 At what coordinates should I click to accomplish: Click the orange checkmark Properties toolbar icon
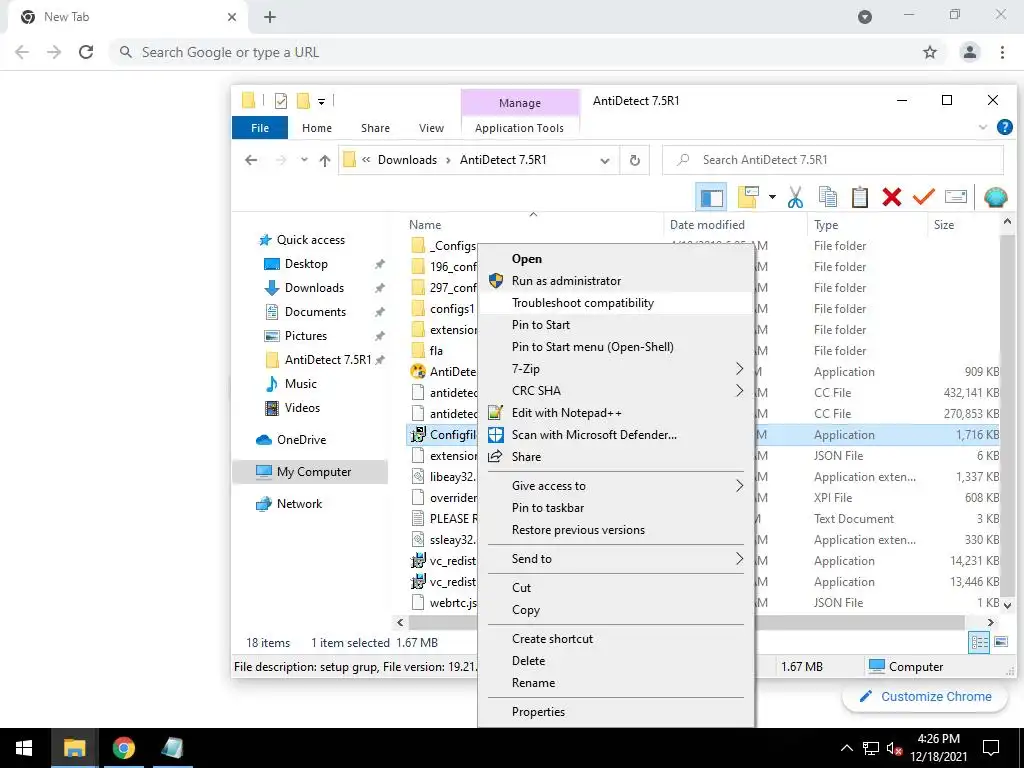[x=923, y=197]
